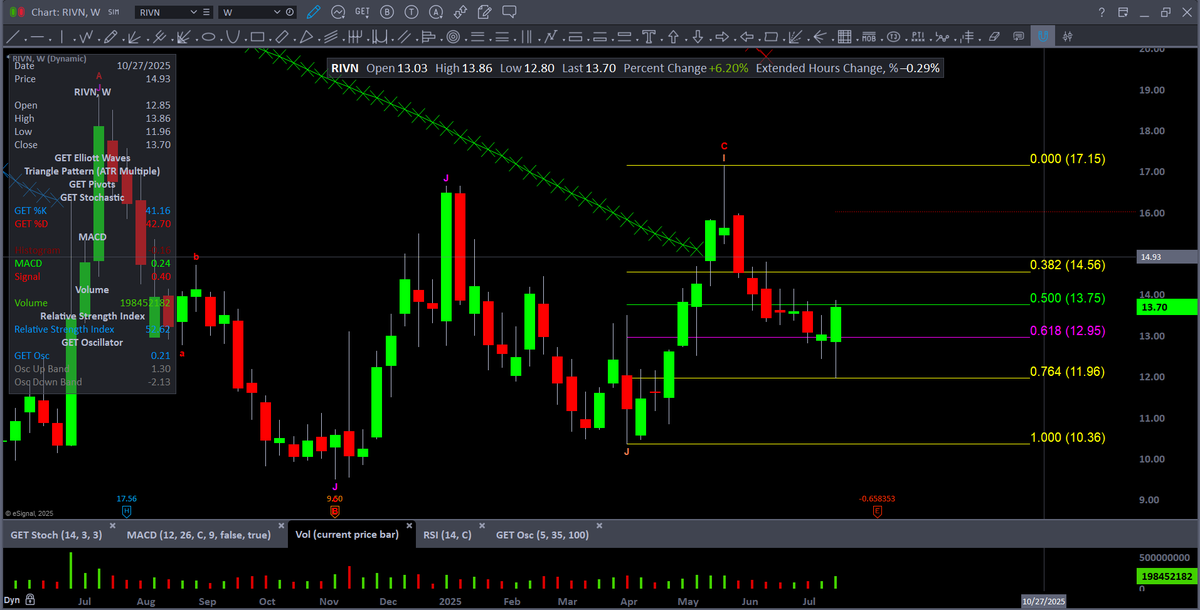The image size is (1200, 610).
Task: Select the grid table tool
Action: (x=844, y=37)
